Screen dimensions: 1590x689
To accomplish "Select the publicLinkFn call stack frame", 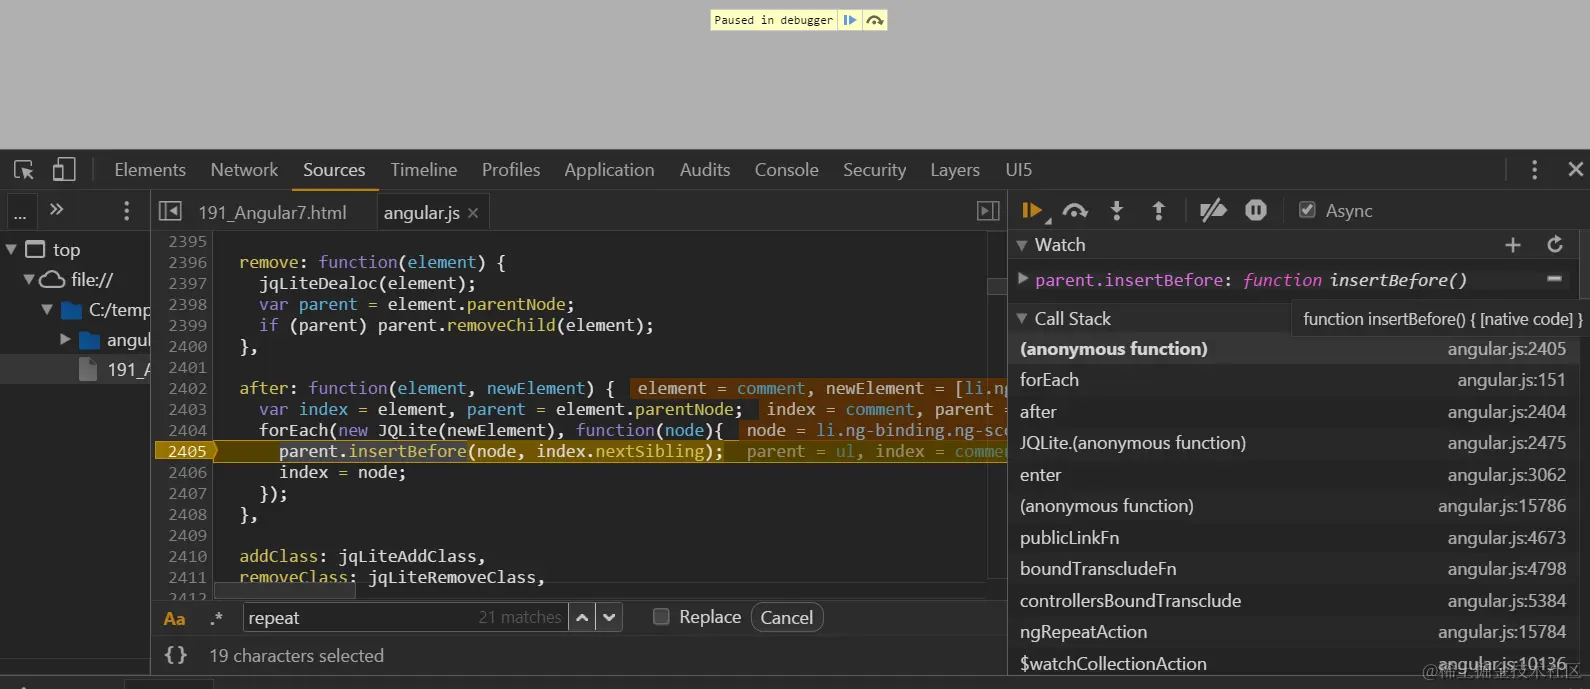I will pos(1293,538).
